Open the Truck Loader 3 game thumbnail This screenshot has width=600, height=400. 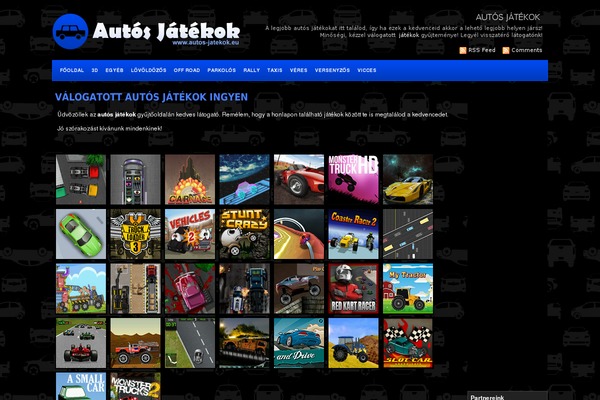(x=135, y=234)
